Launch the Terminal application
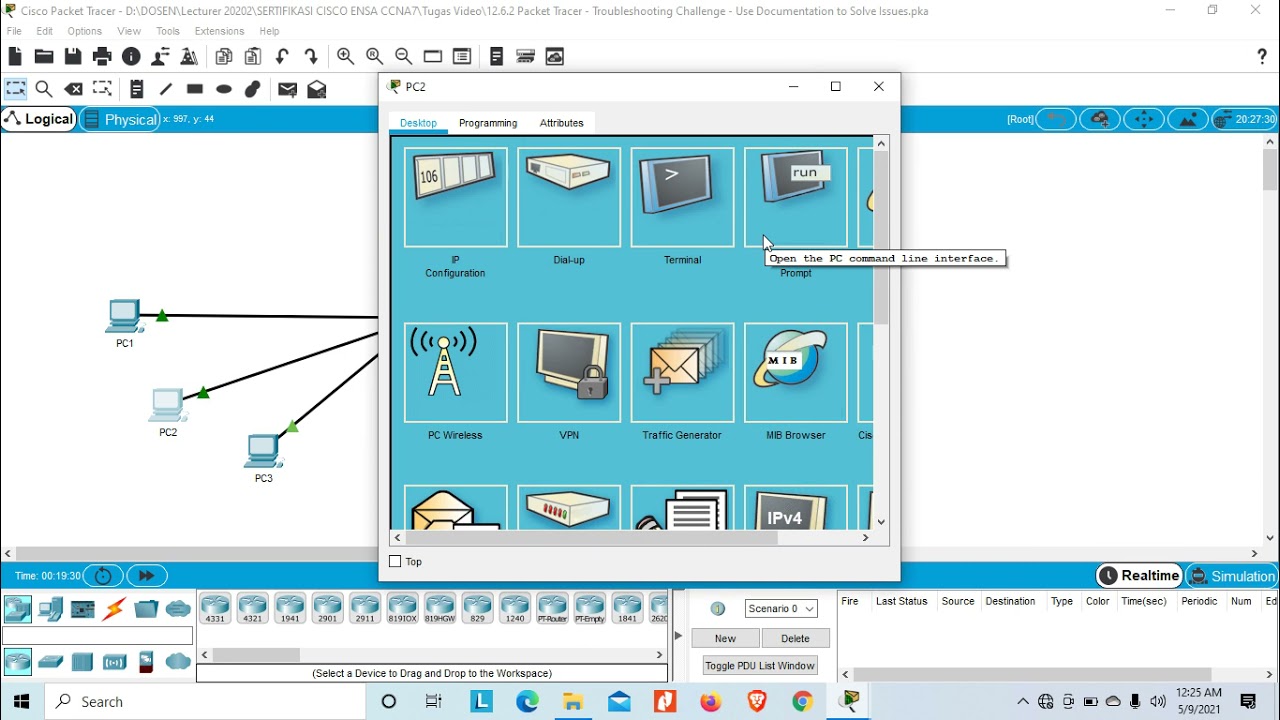The width and height of the screenshot is (1280, 720). pos(682,197)
